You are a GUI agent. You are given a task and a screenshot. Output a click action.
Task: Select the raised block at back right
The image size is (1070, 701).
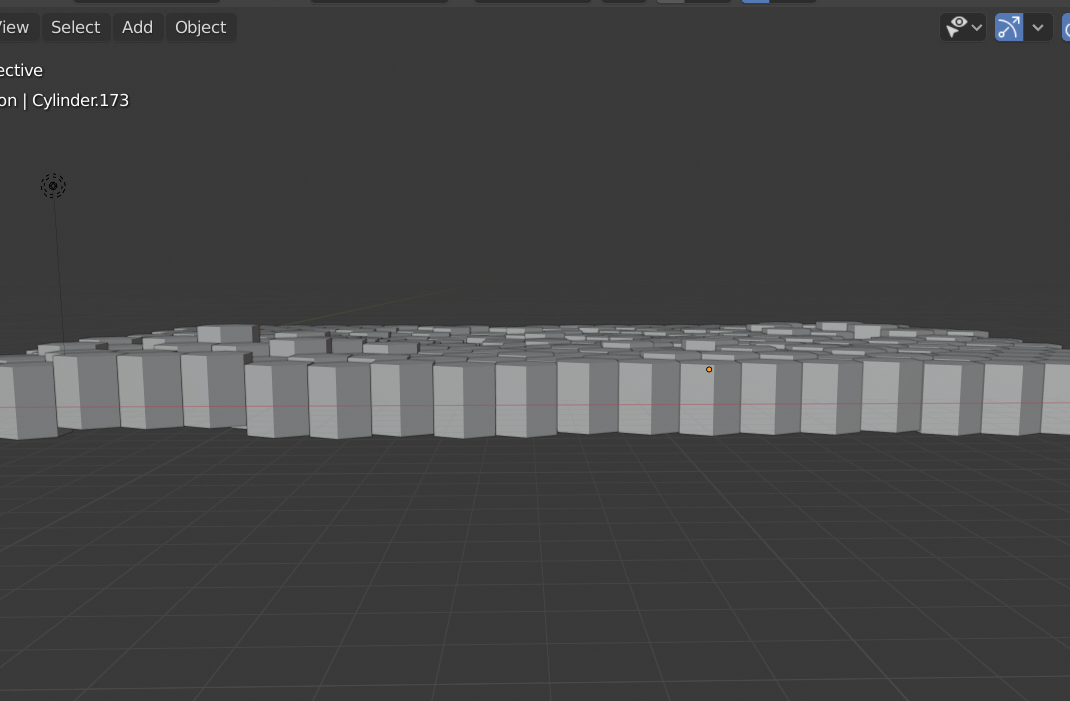point(841,326)
